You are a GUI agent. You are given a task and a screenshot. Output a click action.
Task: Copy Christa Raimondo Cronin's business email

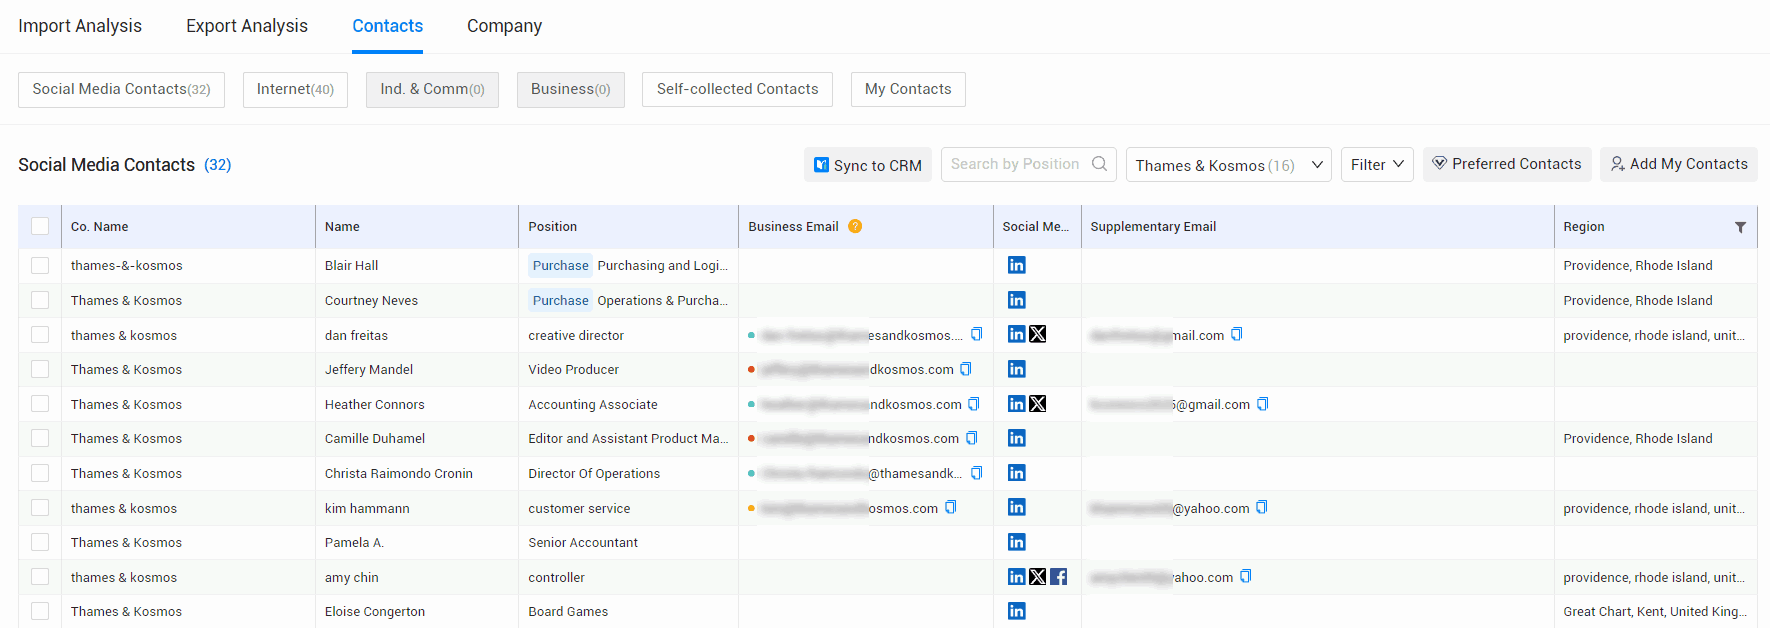[x=977, y=473]
